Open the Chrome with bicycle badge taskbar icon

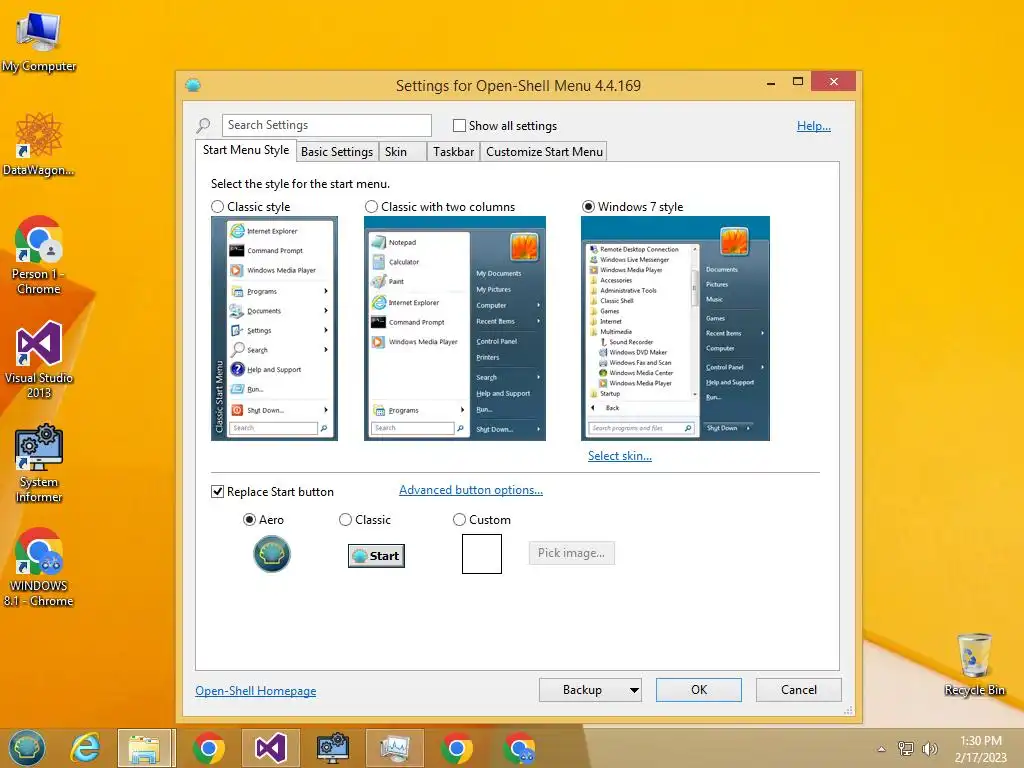519,748
